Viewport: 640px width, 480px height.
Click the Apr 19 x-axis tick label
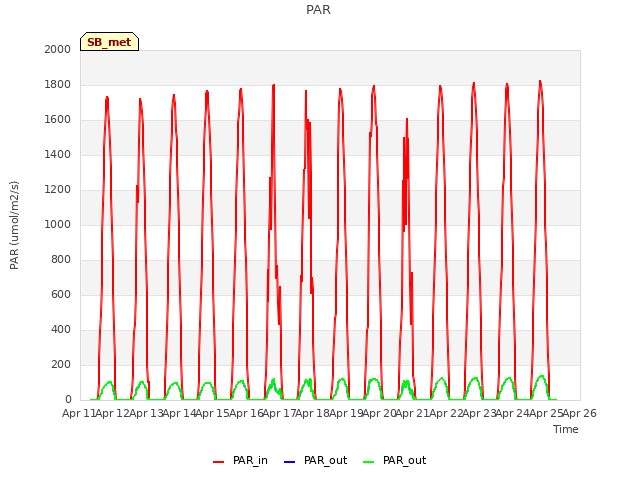pos(346,413)
